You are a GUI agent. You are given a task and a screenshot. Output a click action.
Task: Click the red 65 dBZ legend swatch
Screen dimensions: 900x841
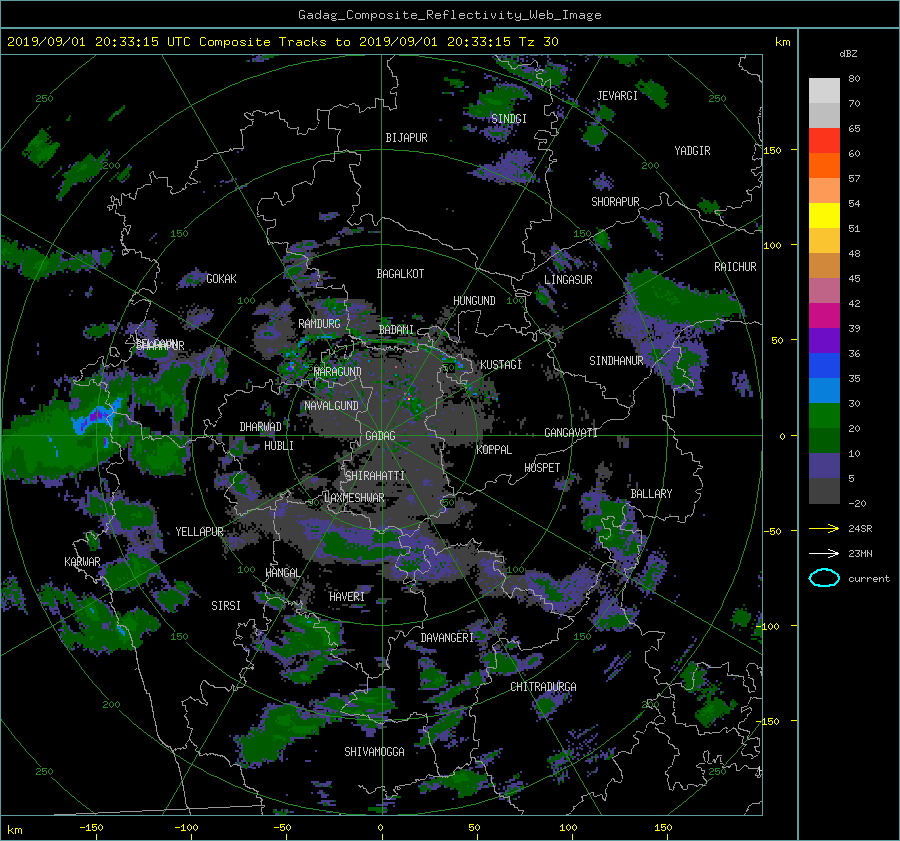tap(824, 141)
